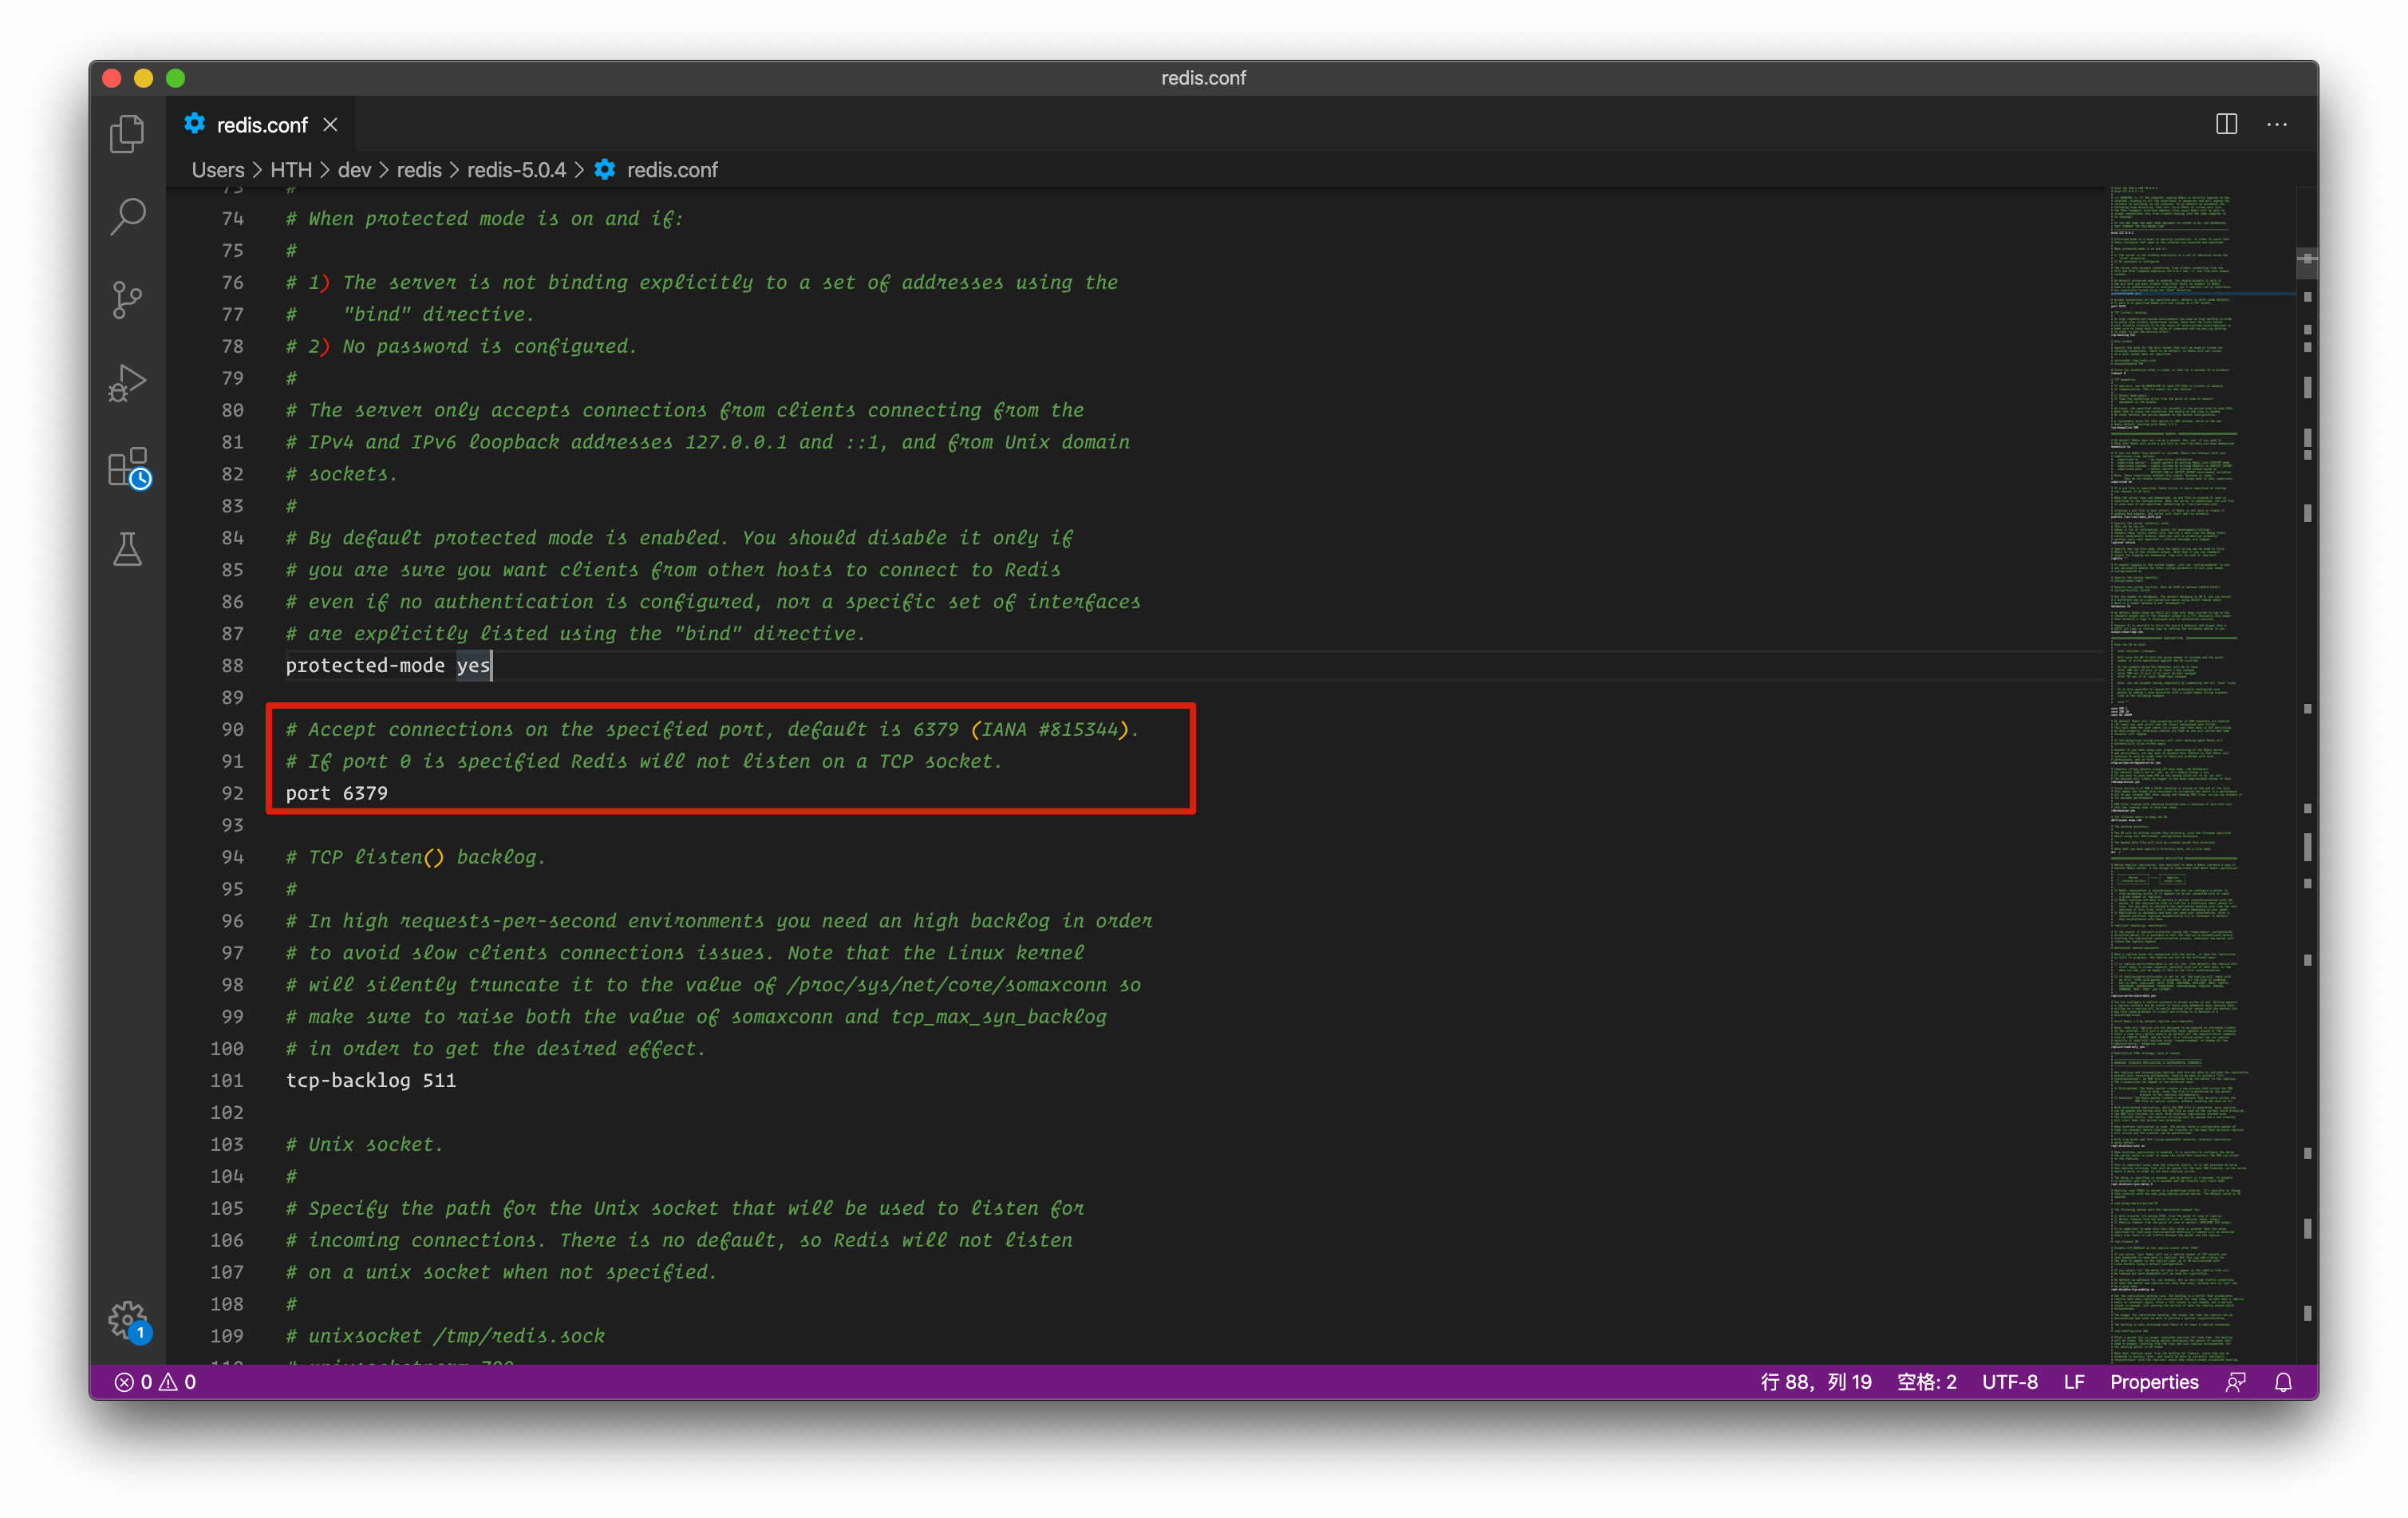Click the redis.conf breadcrumb file segment
2408x1518 pixels.
pos(656,170)
